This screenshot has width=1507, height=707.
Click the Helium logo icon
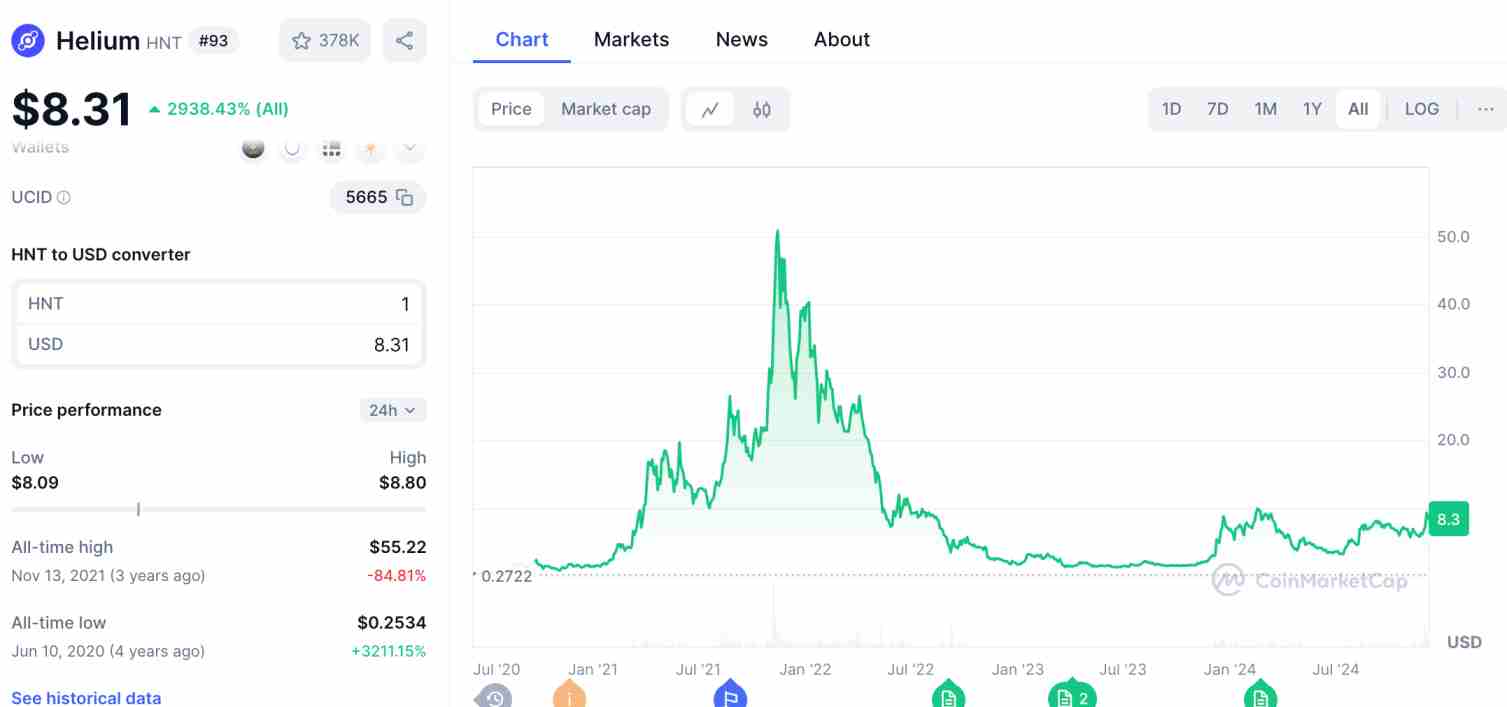tap(28, 41)
